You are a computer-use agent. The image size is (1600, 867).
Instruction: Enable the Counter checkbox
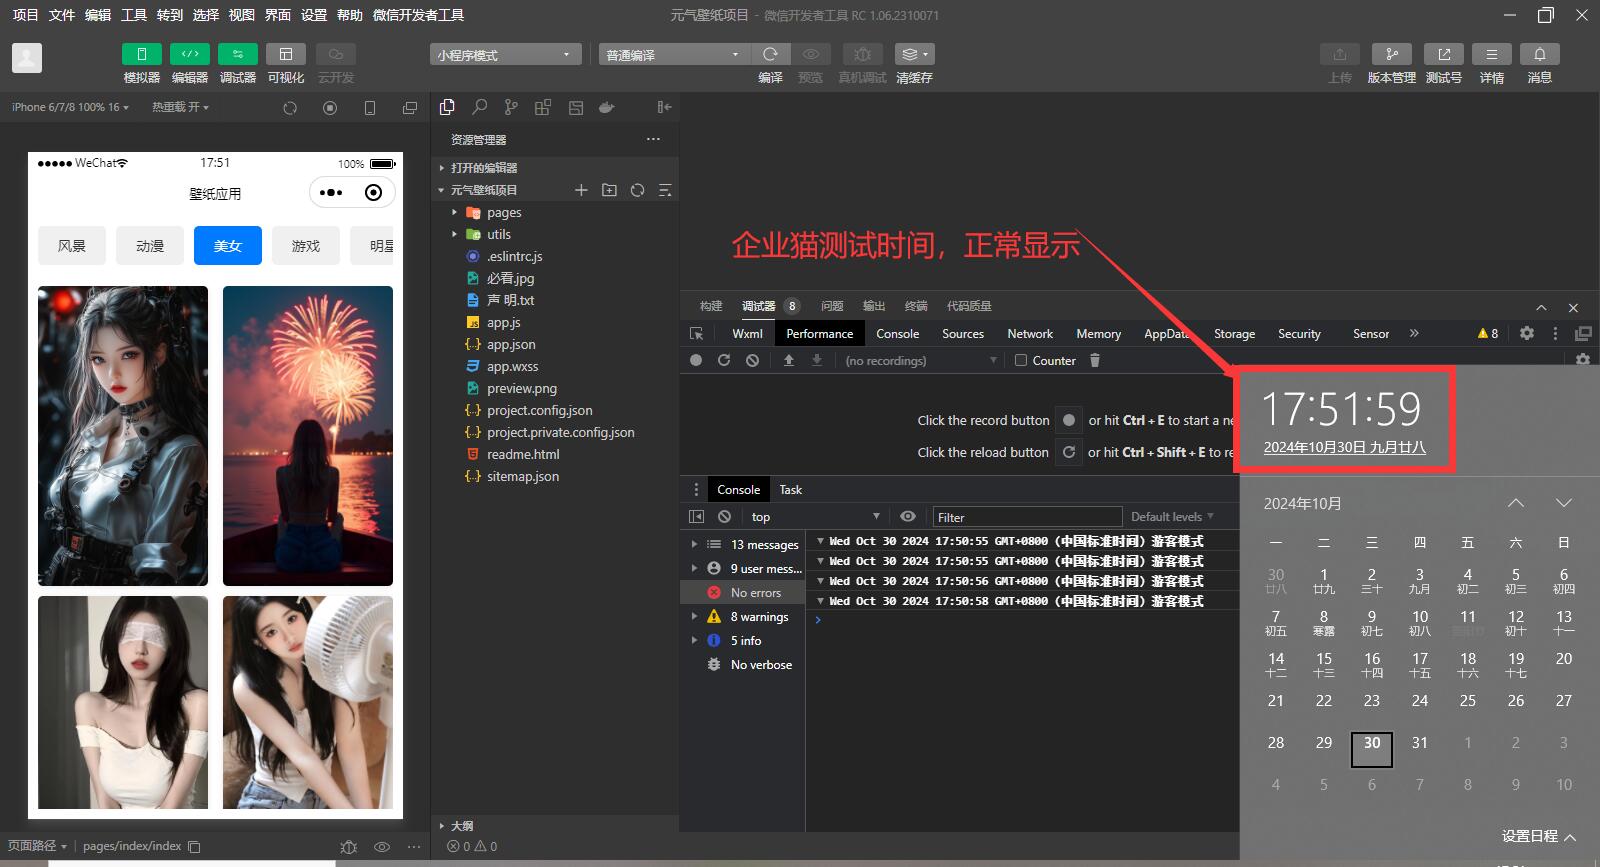tap(1021, 360)
